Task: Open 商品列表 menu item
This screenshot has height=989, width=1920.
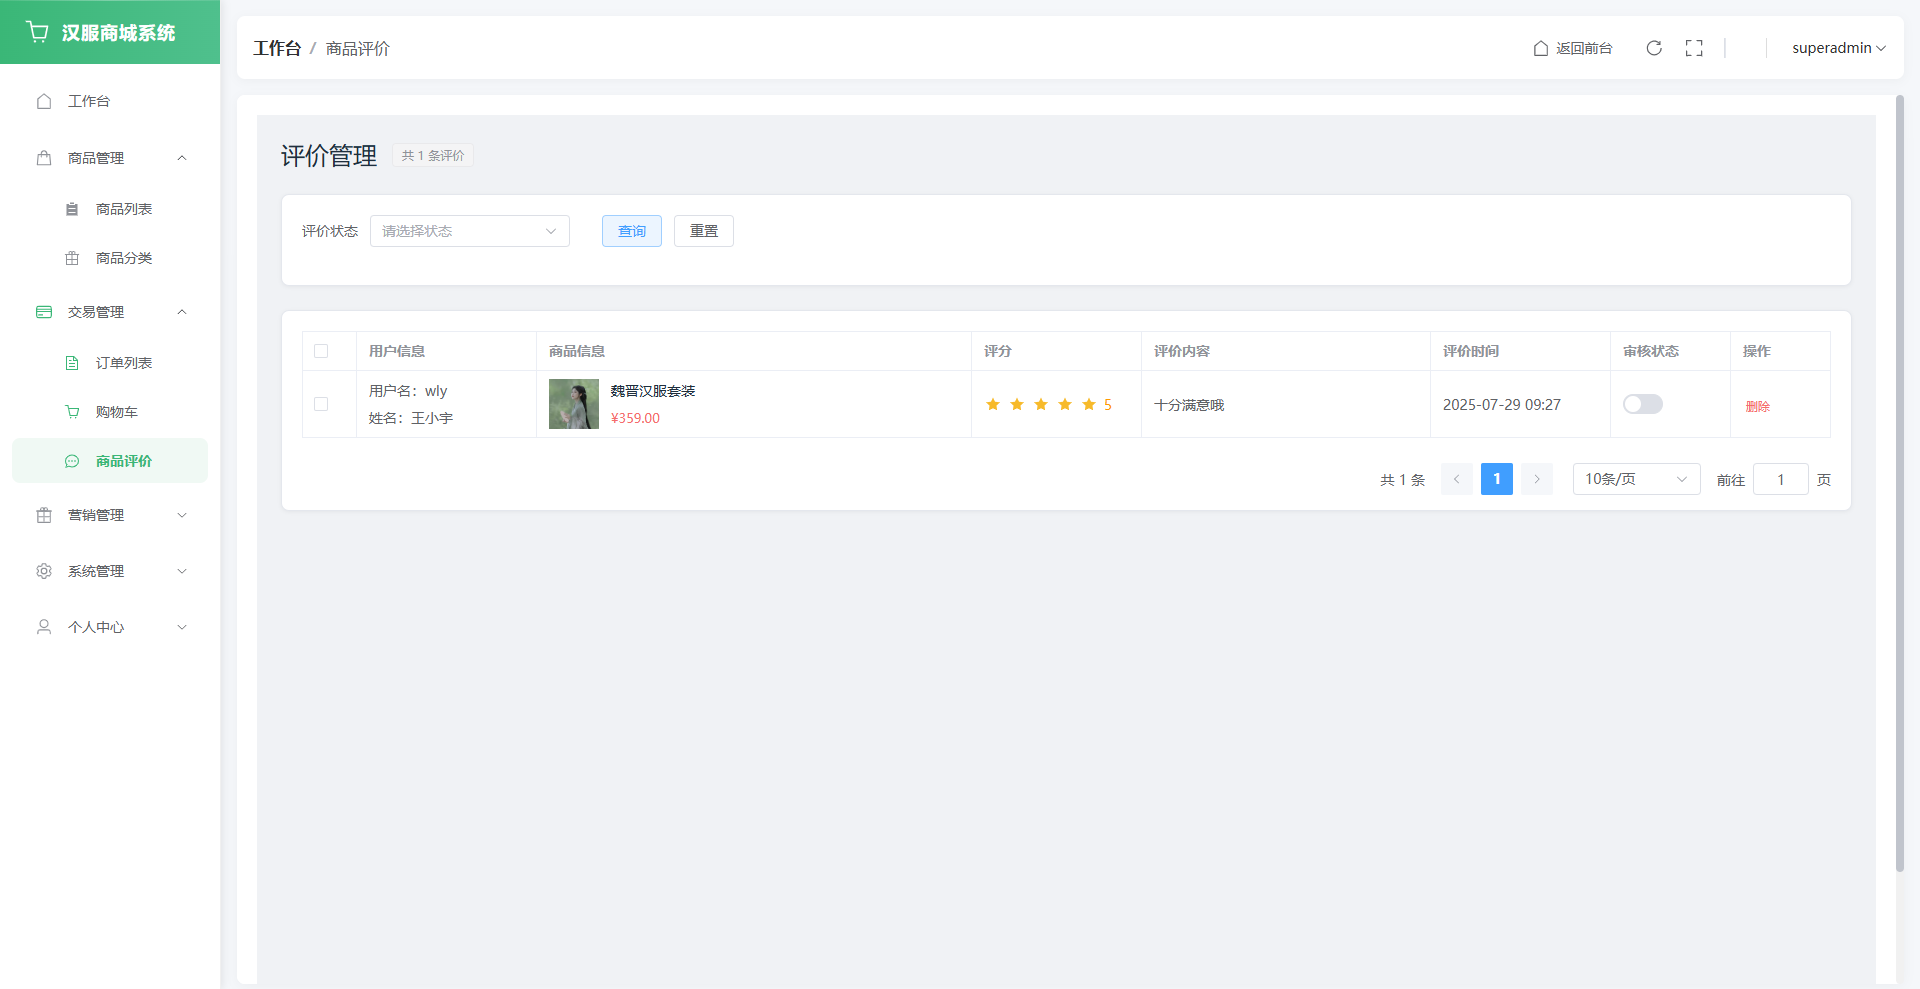Action: click(x=123, y=209)
